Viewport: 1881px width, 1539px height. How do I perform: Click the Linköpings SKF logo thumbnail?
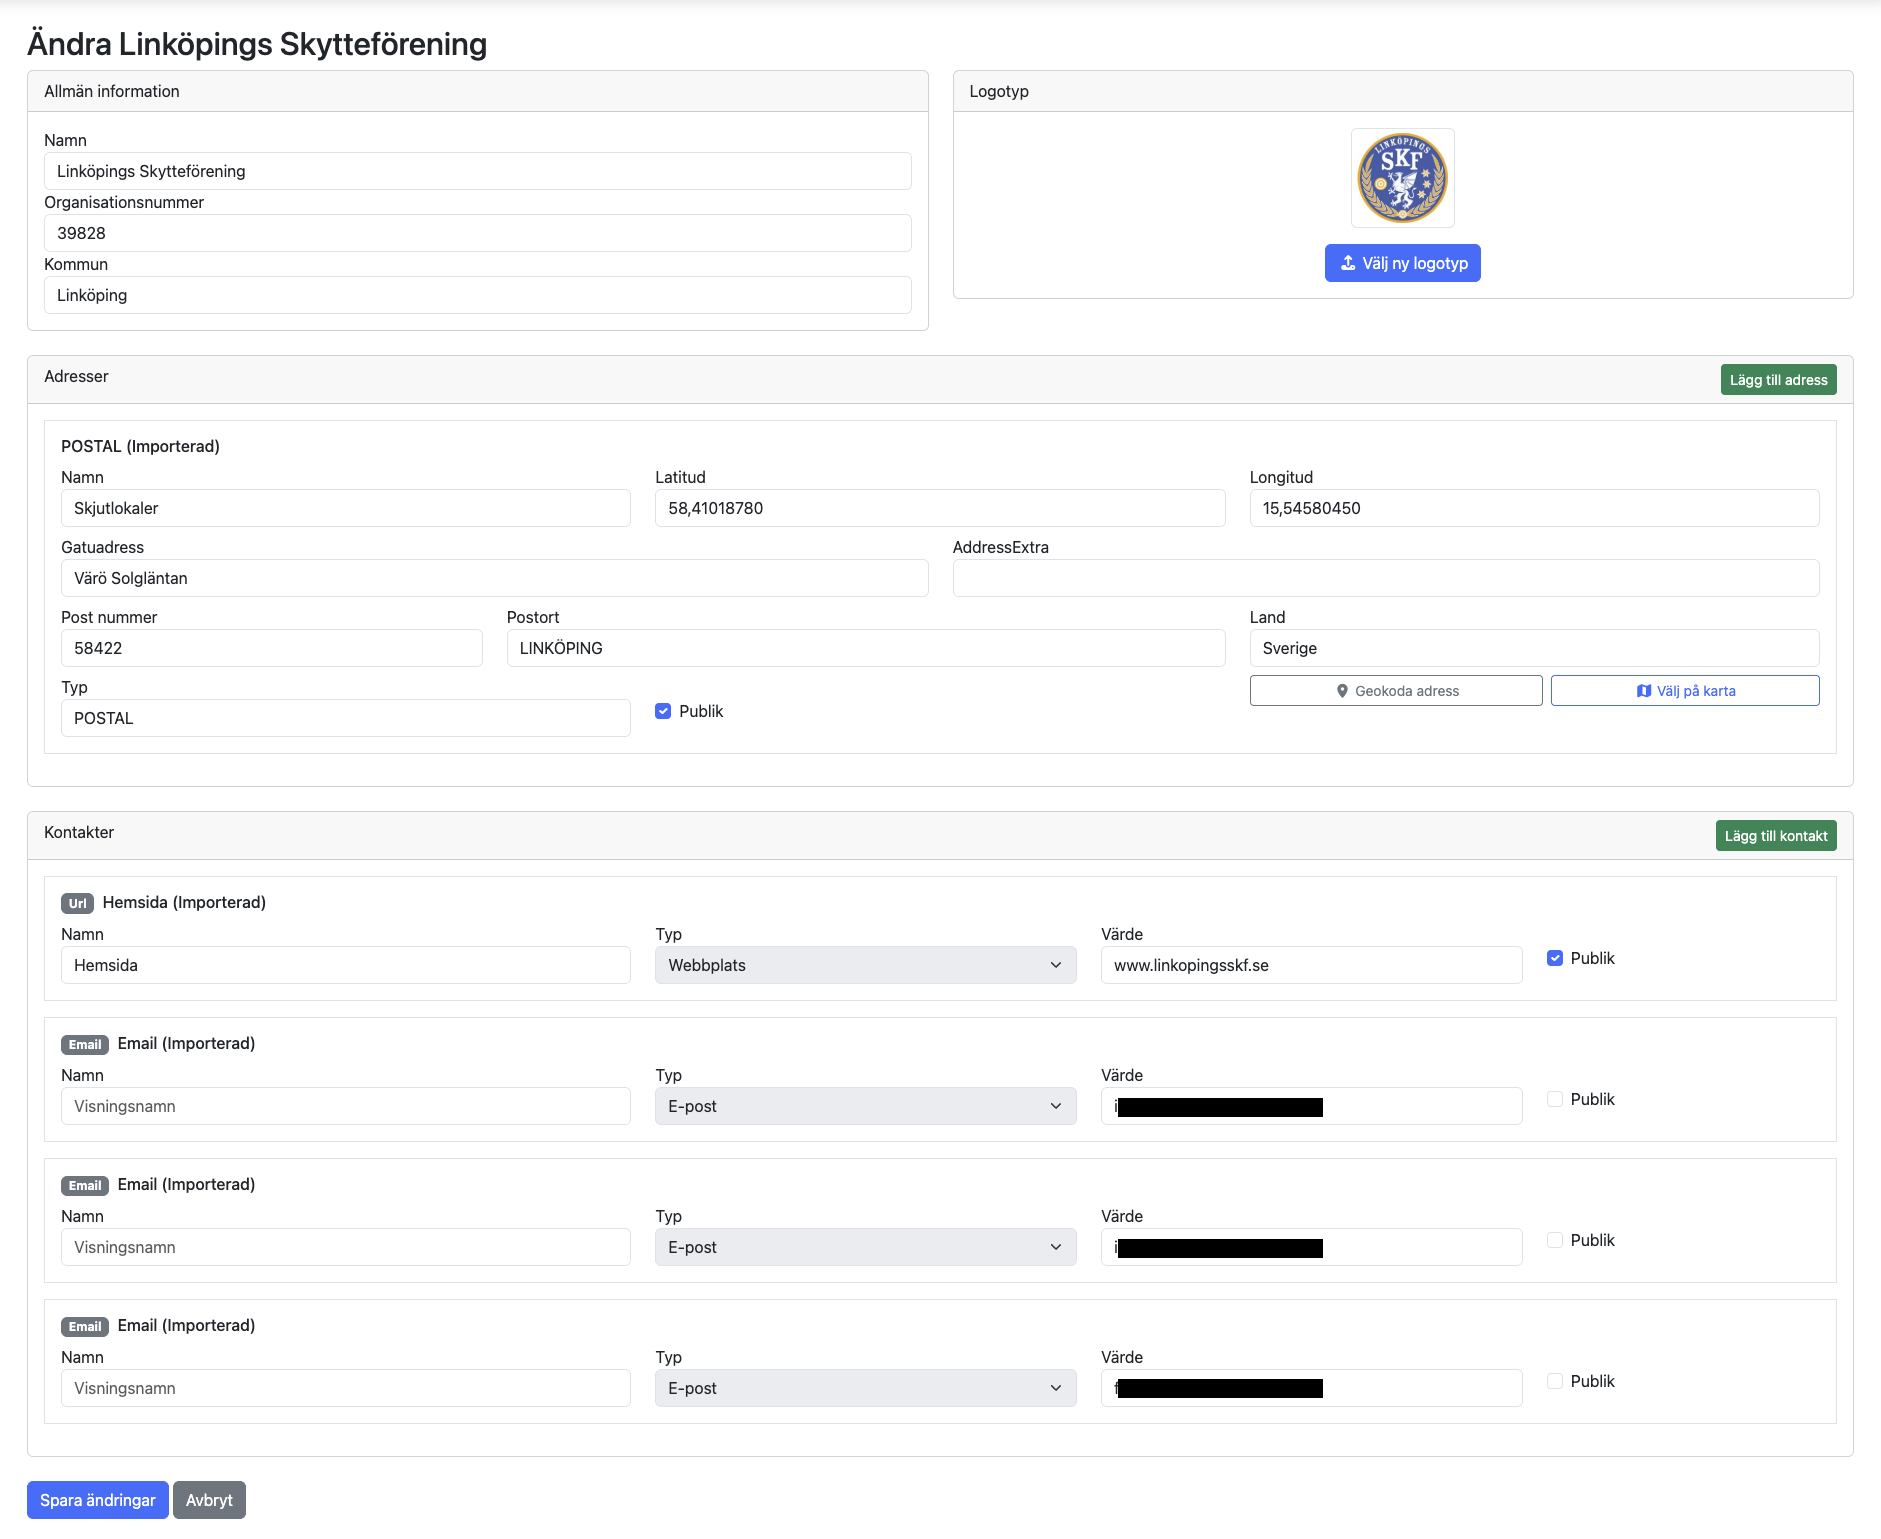[1402, 178]
